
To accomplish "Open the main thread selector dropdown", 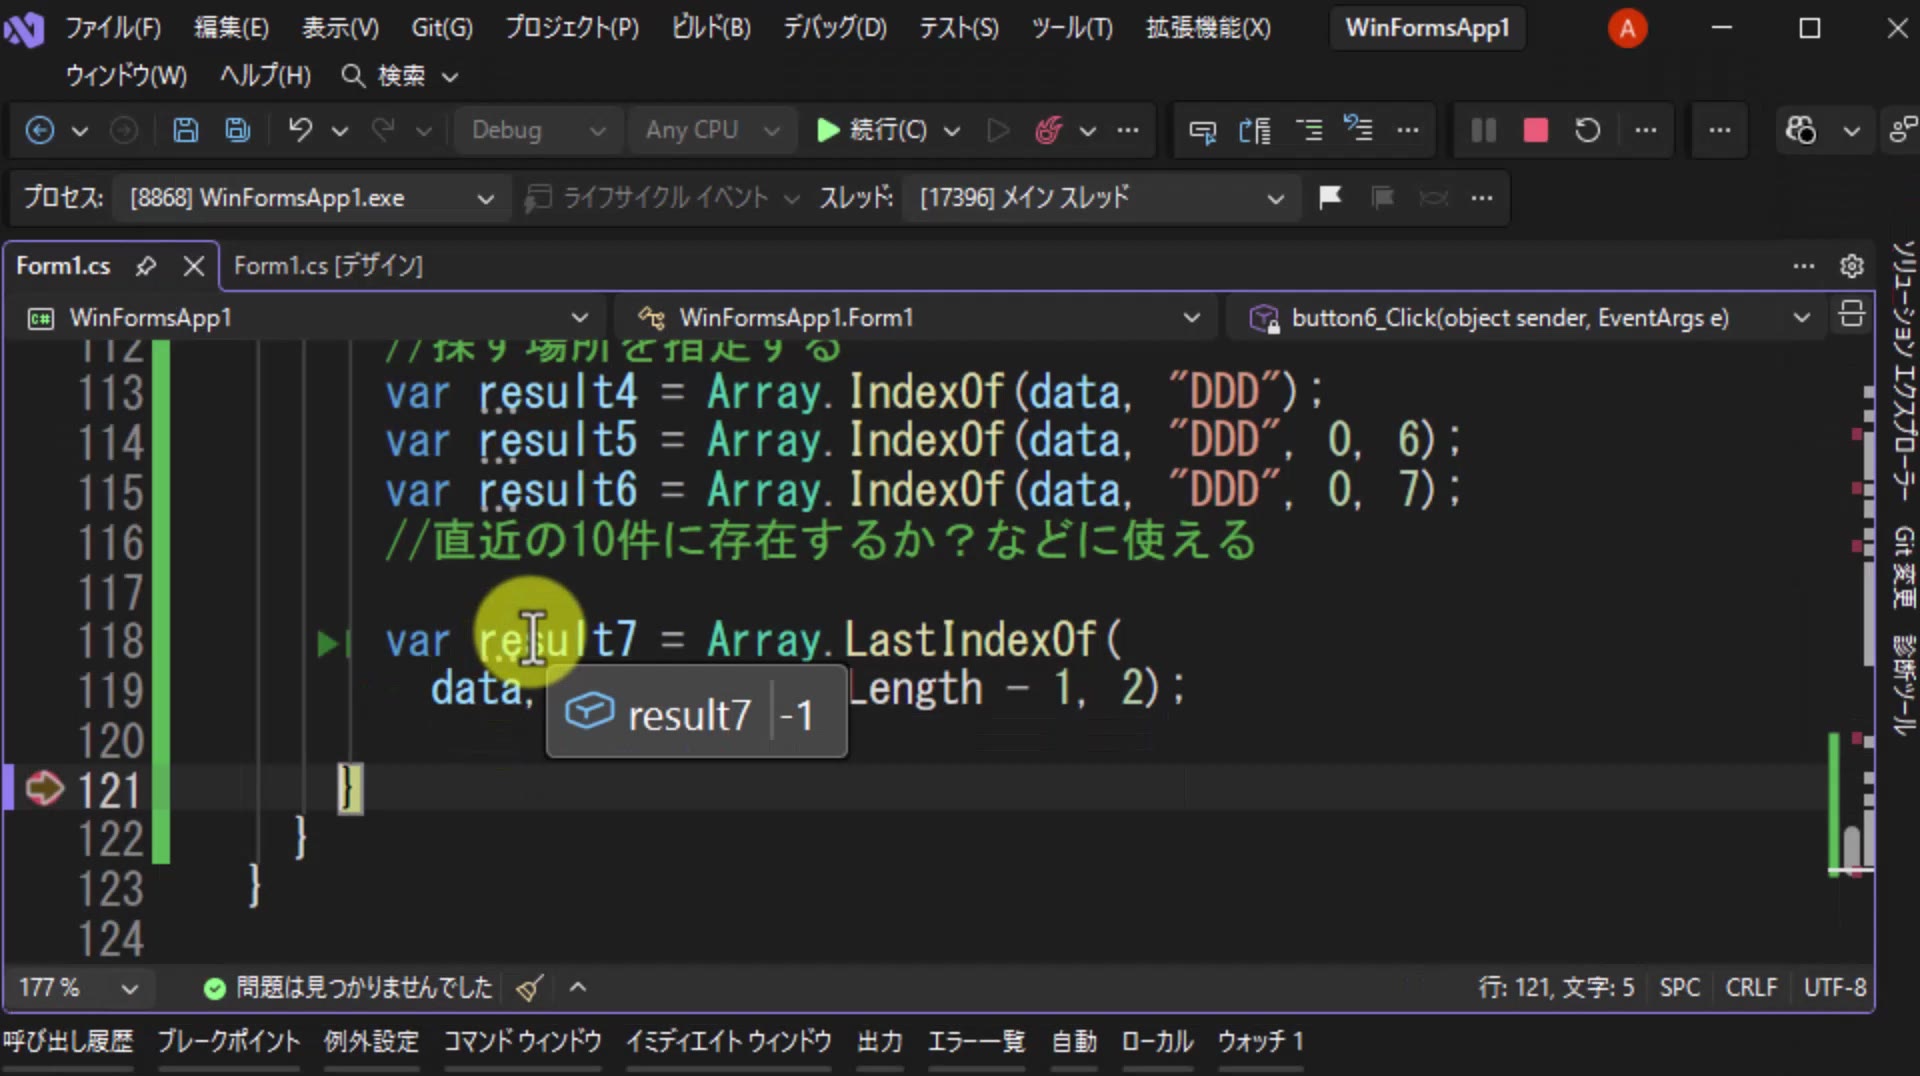I will (x=1101, y=198).
